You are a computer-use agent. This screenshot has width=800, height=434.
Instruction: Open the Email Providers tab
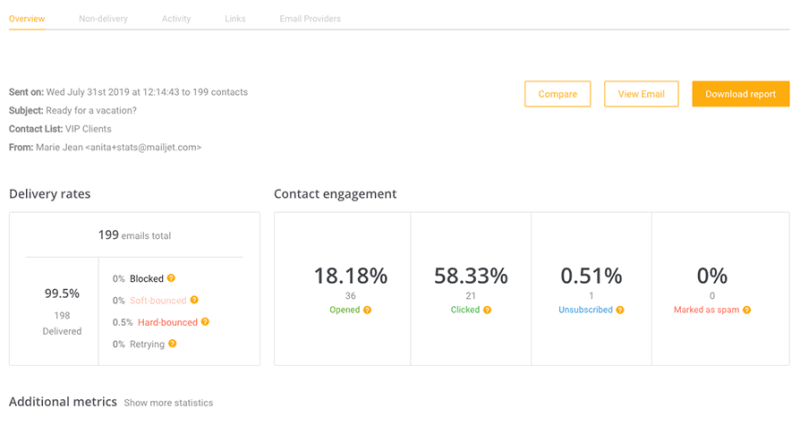310,19
